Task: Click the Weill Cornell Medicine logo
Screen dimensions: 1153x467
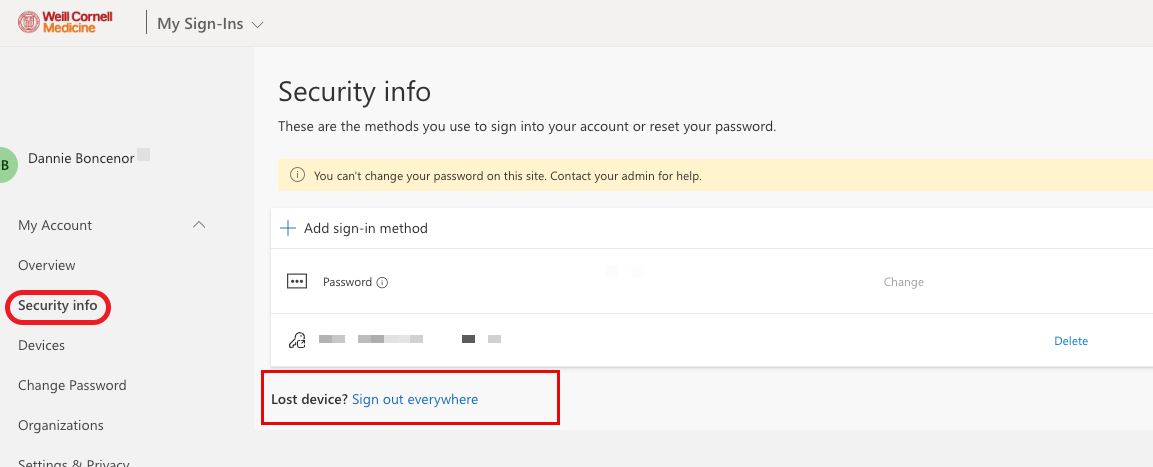Action: 65,22
